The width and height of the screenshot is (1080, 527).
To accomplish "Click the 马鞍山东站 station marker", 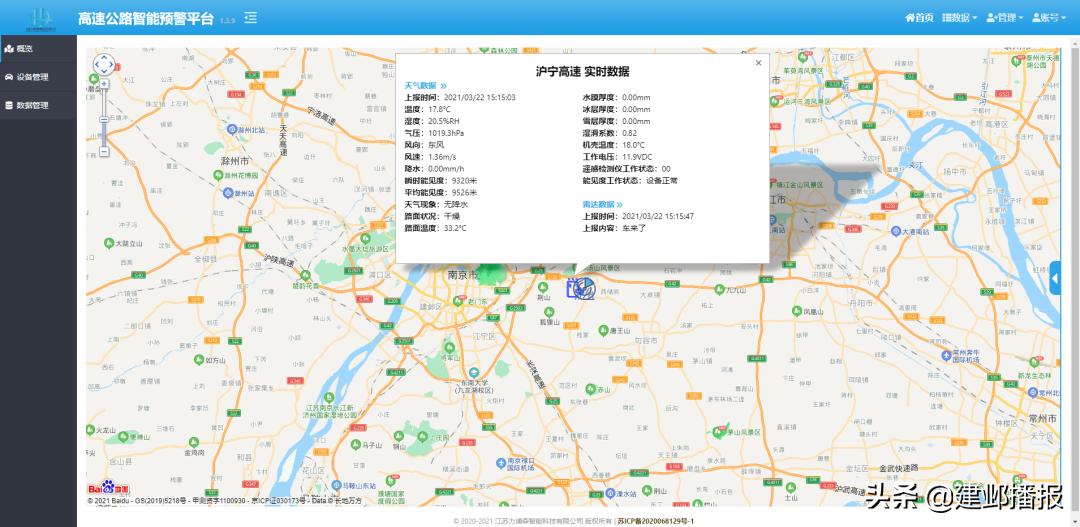I will click(336, 486).
